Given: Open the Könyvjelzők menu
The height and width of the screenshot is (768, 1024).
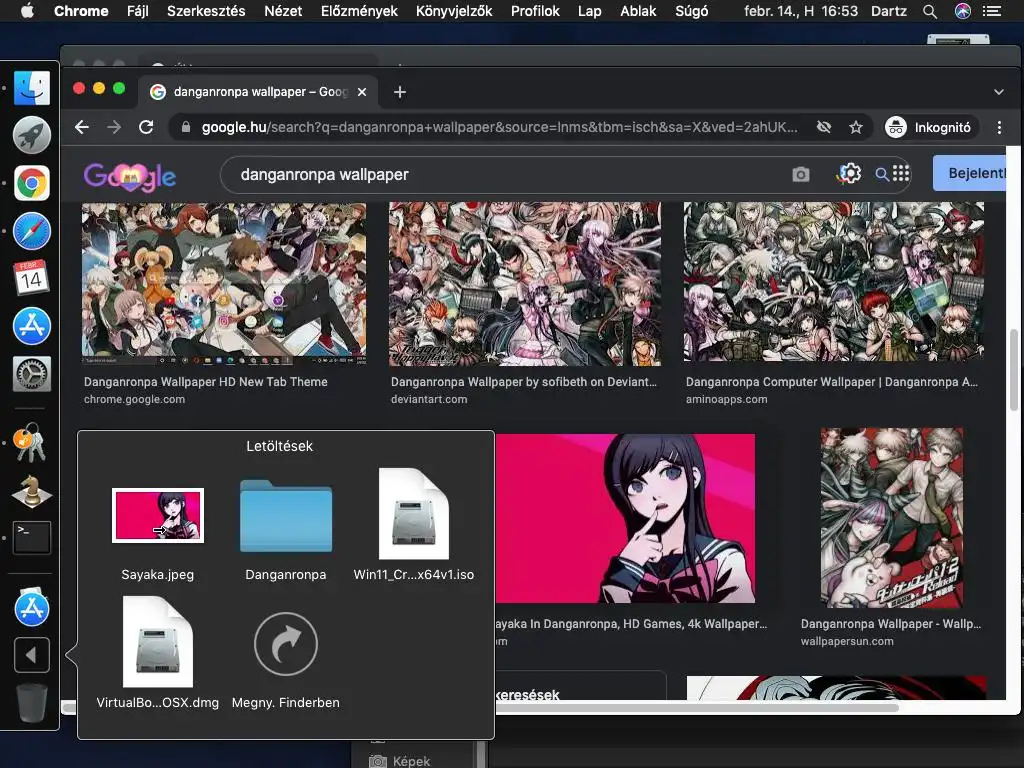Looking at the screenshot, I should [454, 11].
